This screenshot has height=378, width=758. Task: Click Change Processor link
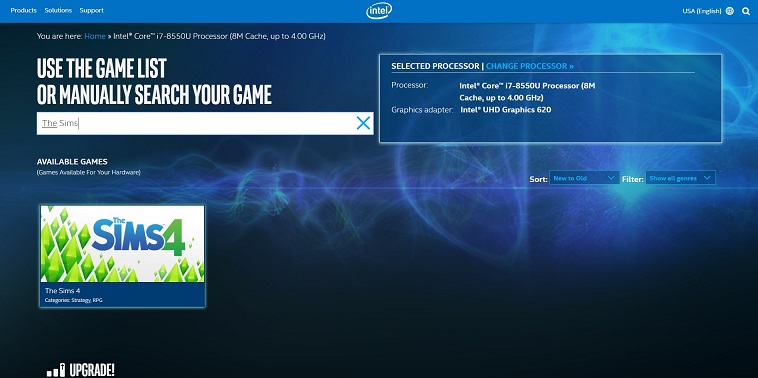(530, 66)
